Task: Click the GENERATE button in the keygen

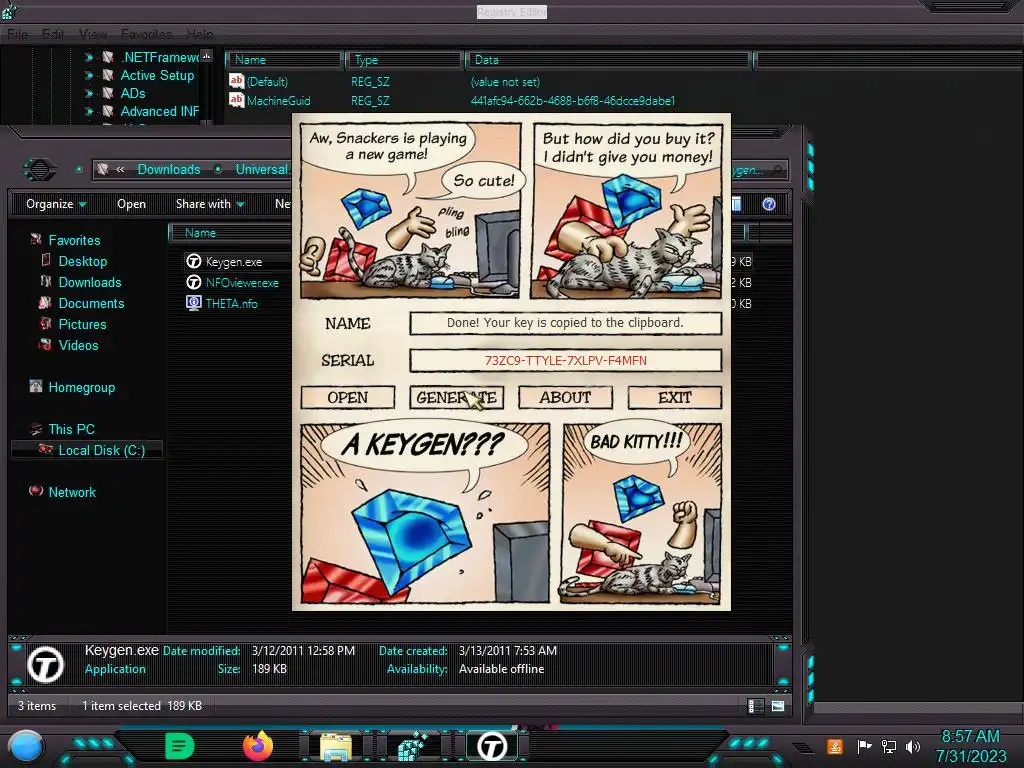Action: [x=456, y=397]
